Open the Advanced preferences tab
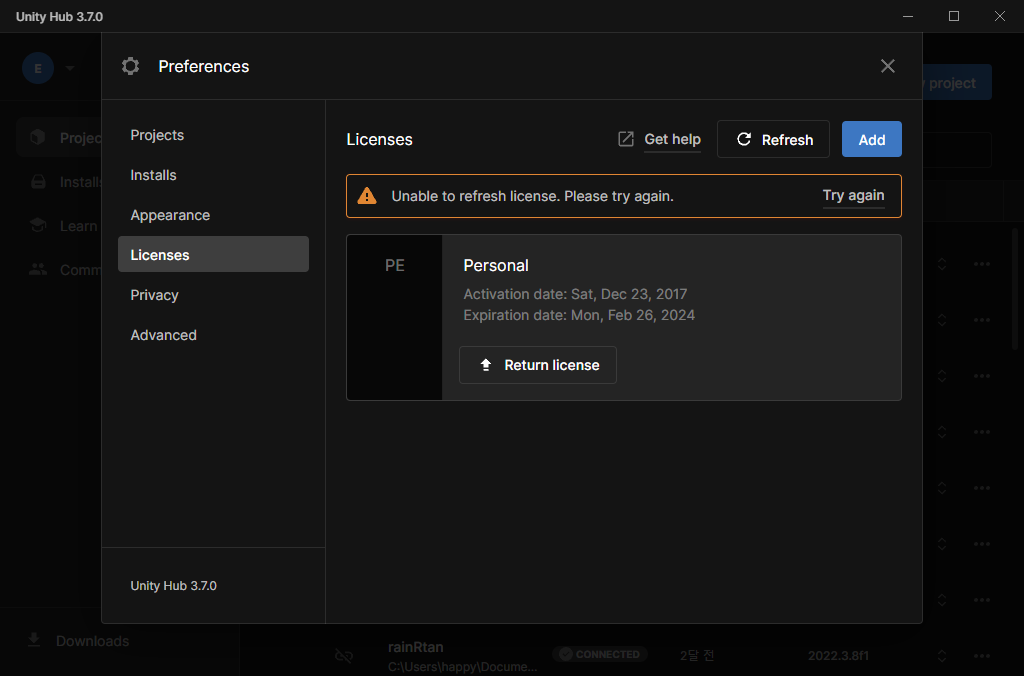The image size is (1024, 676). tap(213, 335)
